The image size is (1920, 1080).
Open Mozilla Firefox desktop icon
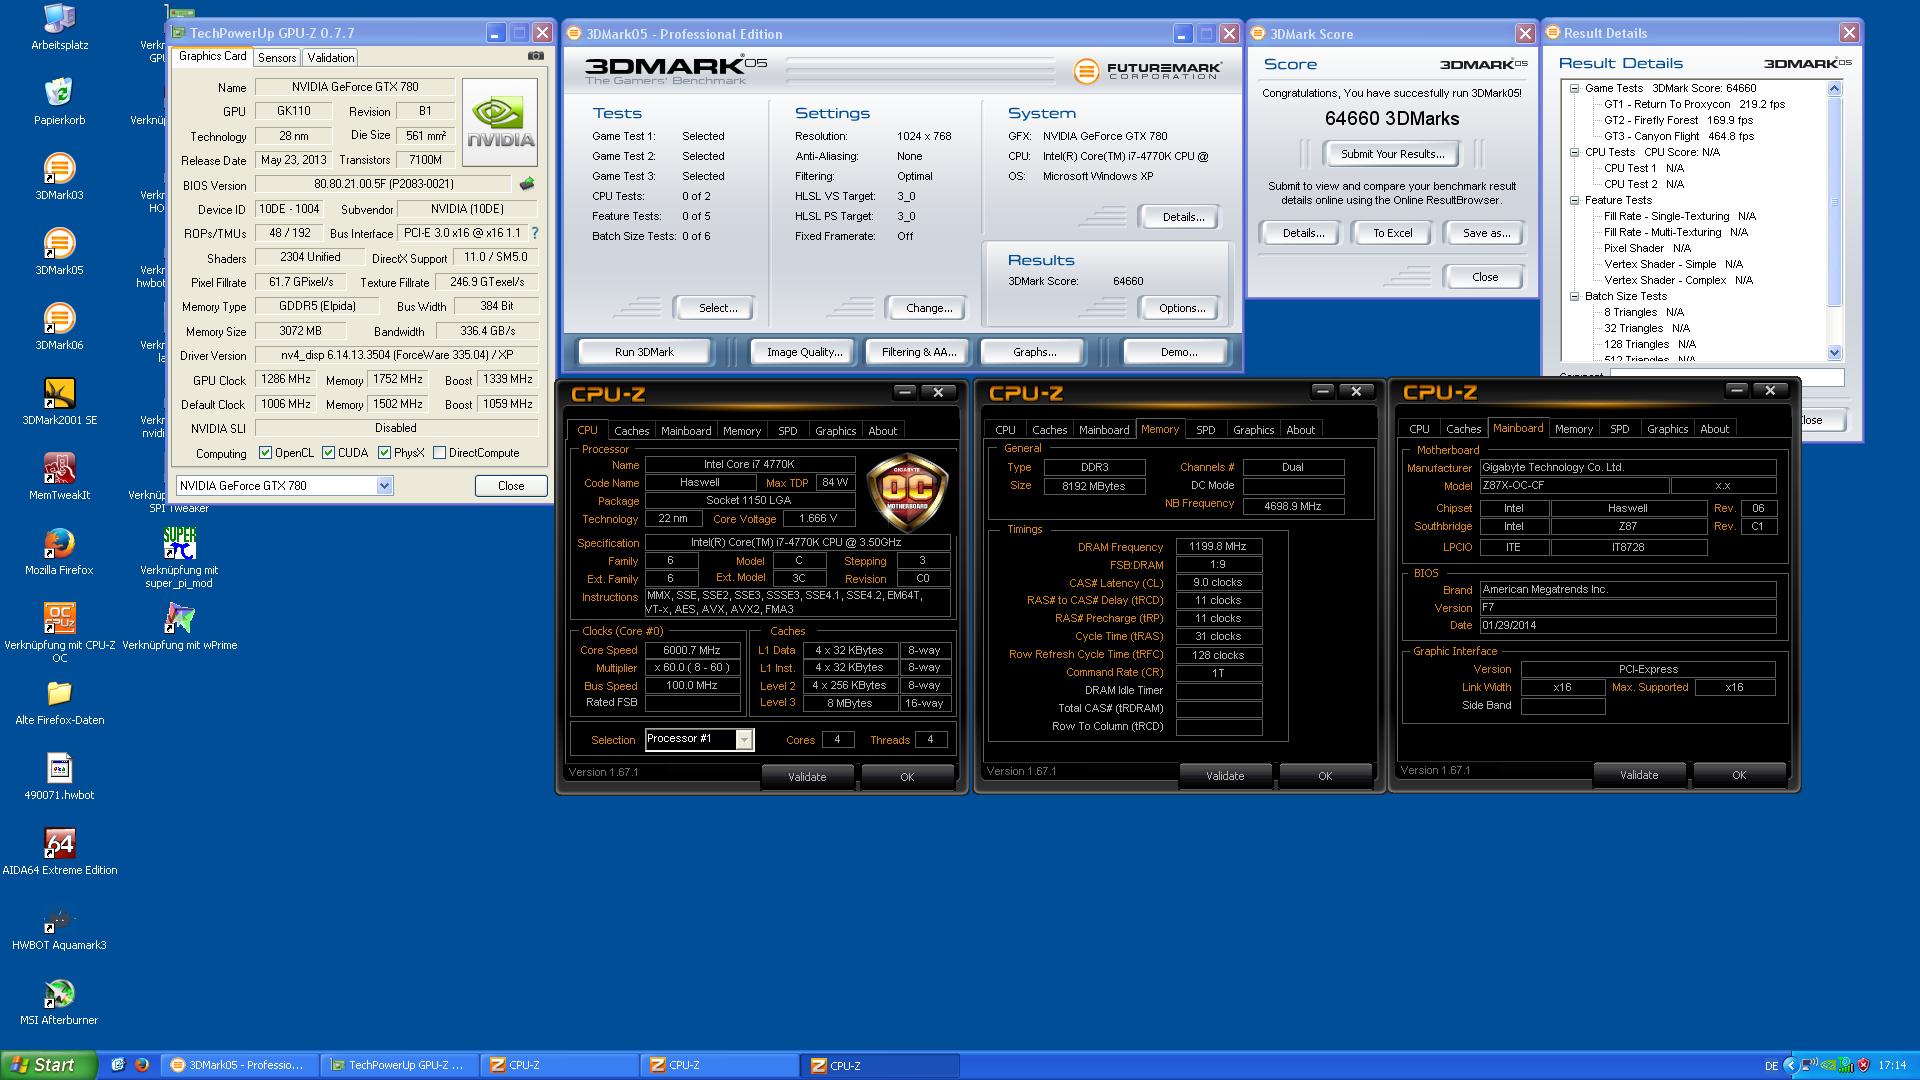tap(59, 542)
